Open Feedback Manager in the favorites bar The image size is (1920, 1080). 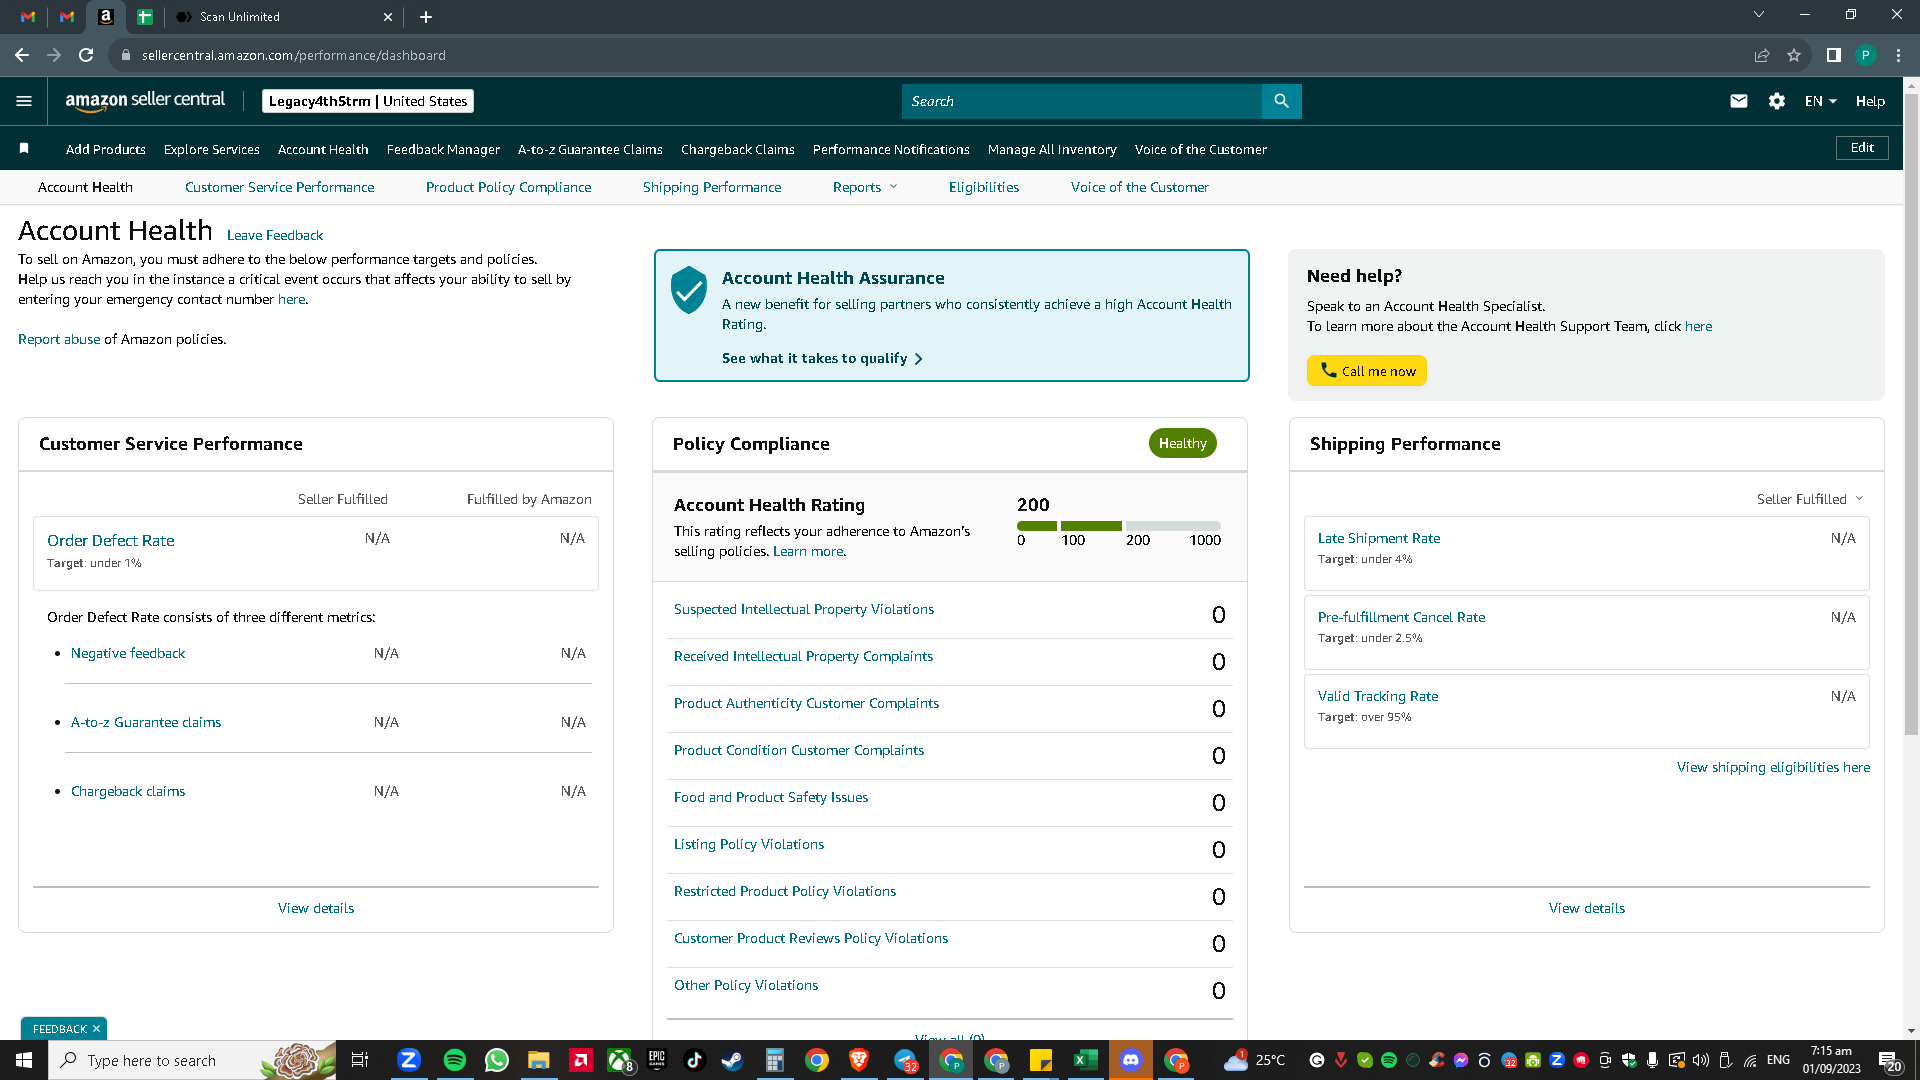pyautogui.click(x=443, y=149)
